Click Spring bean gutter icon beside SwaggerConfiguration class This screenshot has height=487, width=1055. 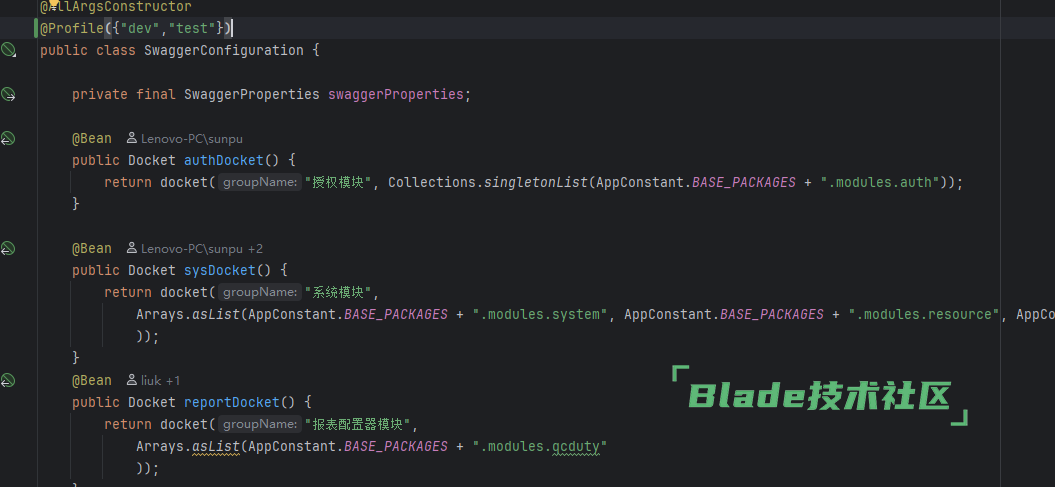(8, 49)
